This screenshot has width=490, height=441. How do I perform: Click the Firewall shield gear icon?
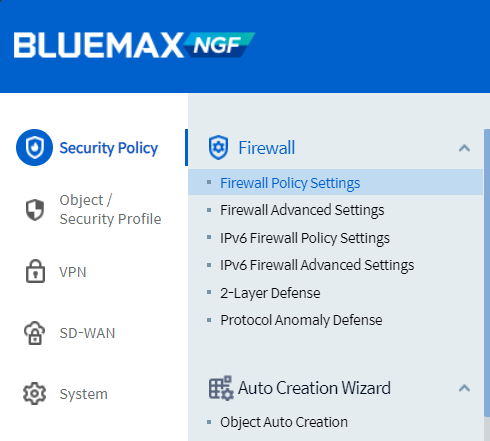pos(218,147)
